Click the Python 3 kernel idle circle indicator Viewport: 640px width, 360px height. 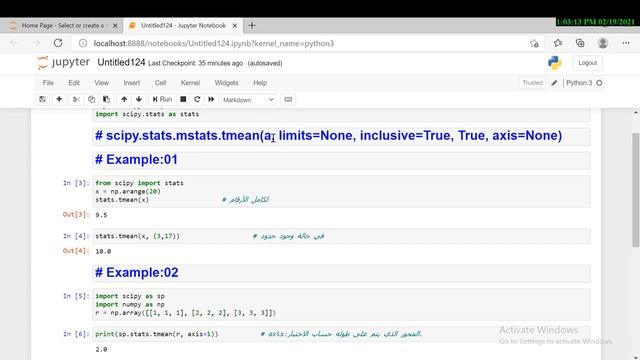coord(599,83)
